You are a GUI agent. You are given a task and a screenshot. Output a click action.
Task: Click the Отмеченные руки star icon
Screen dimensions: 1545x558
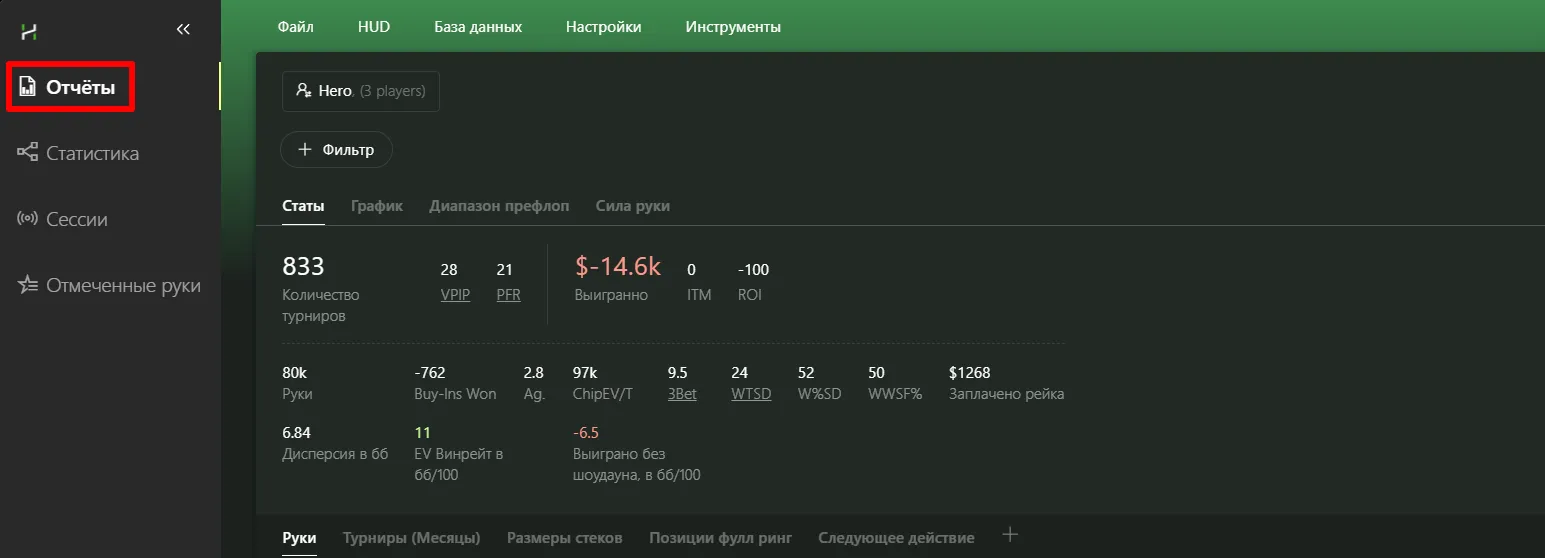pos(28,286)
